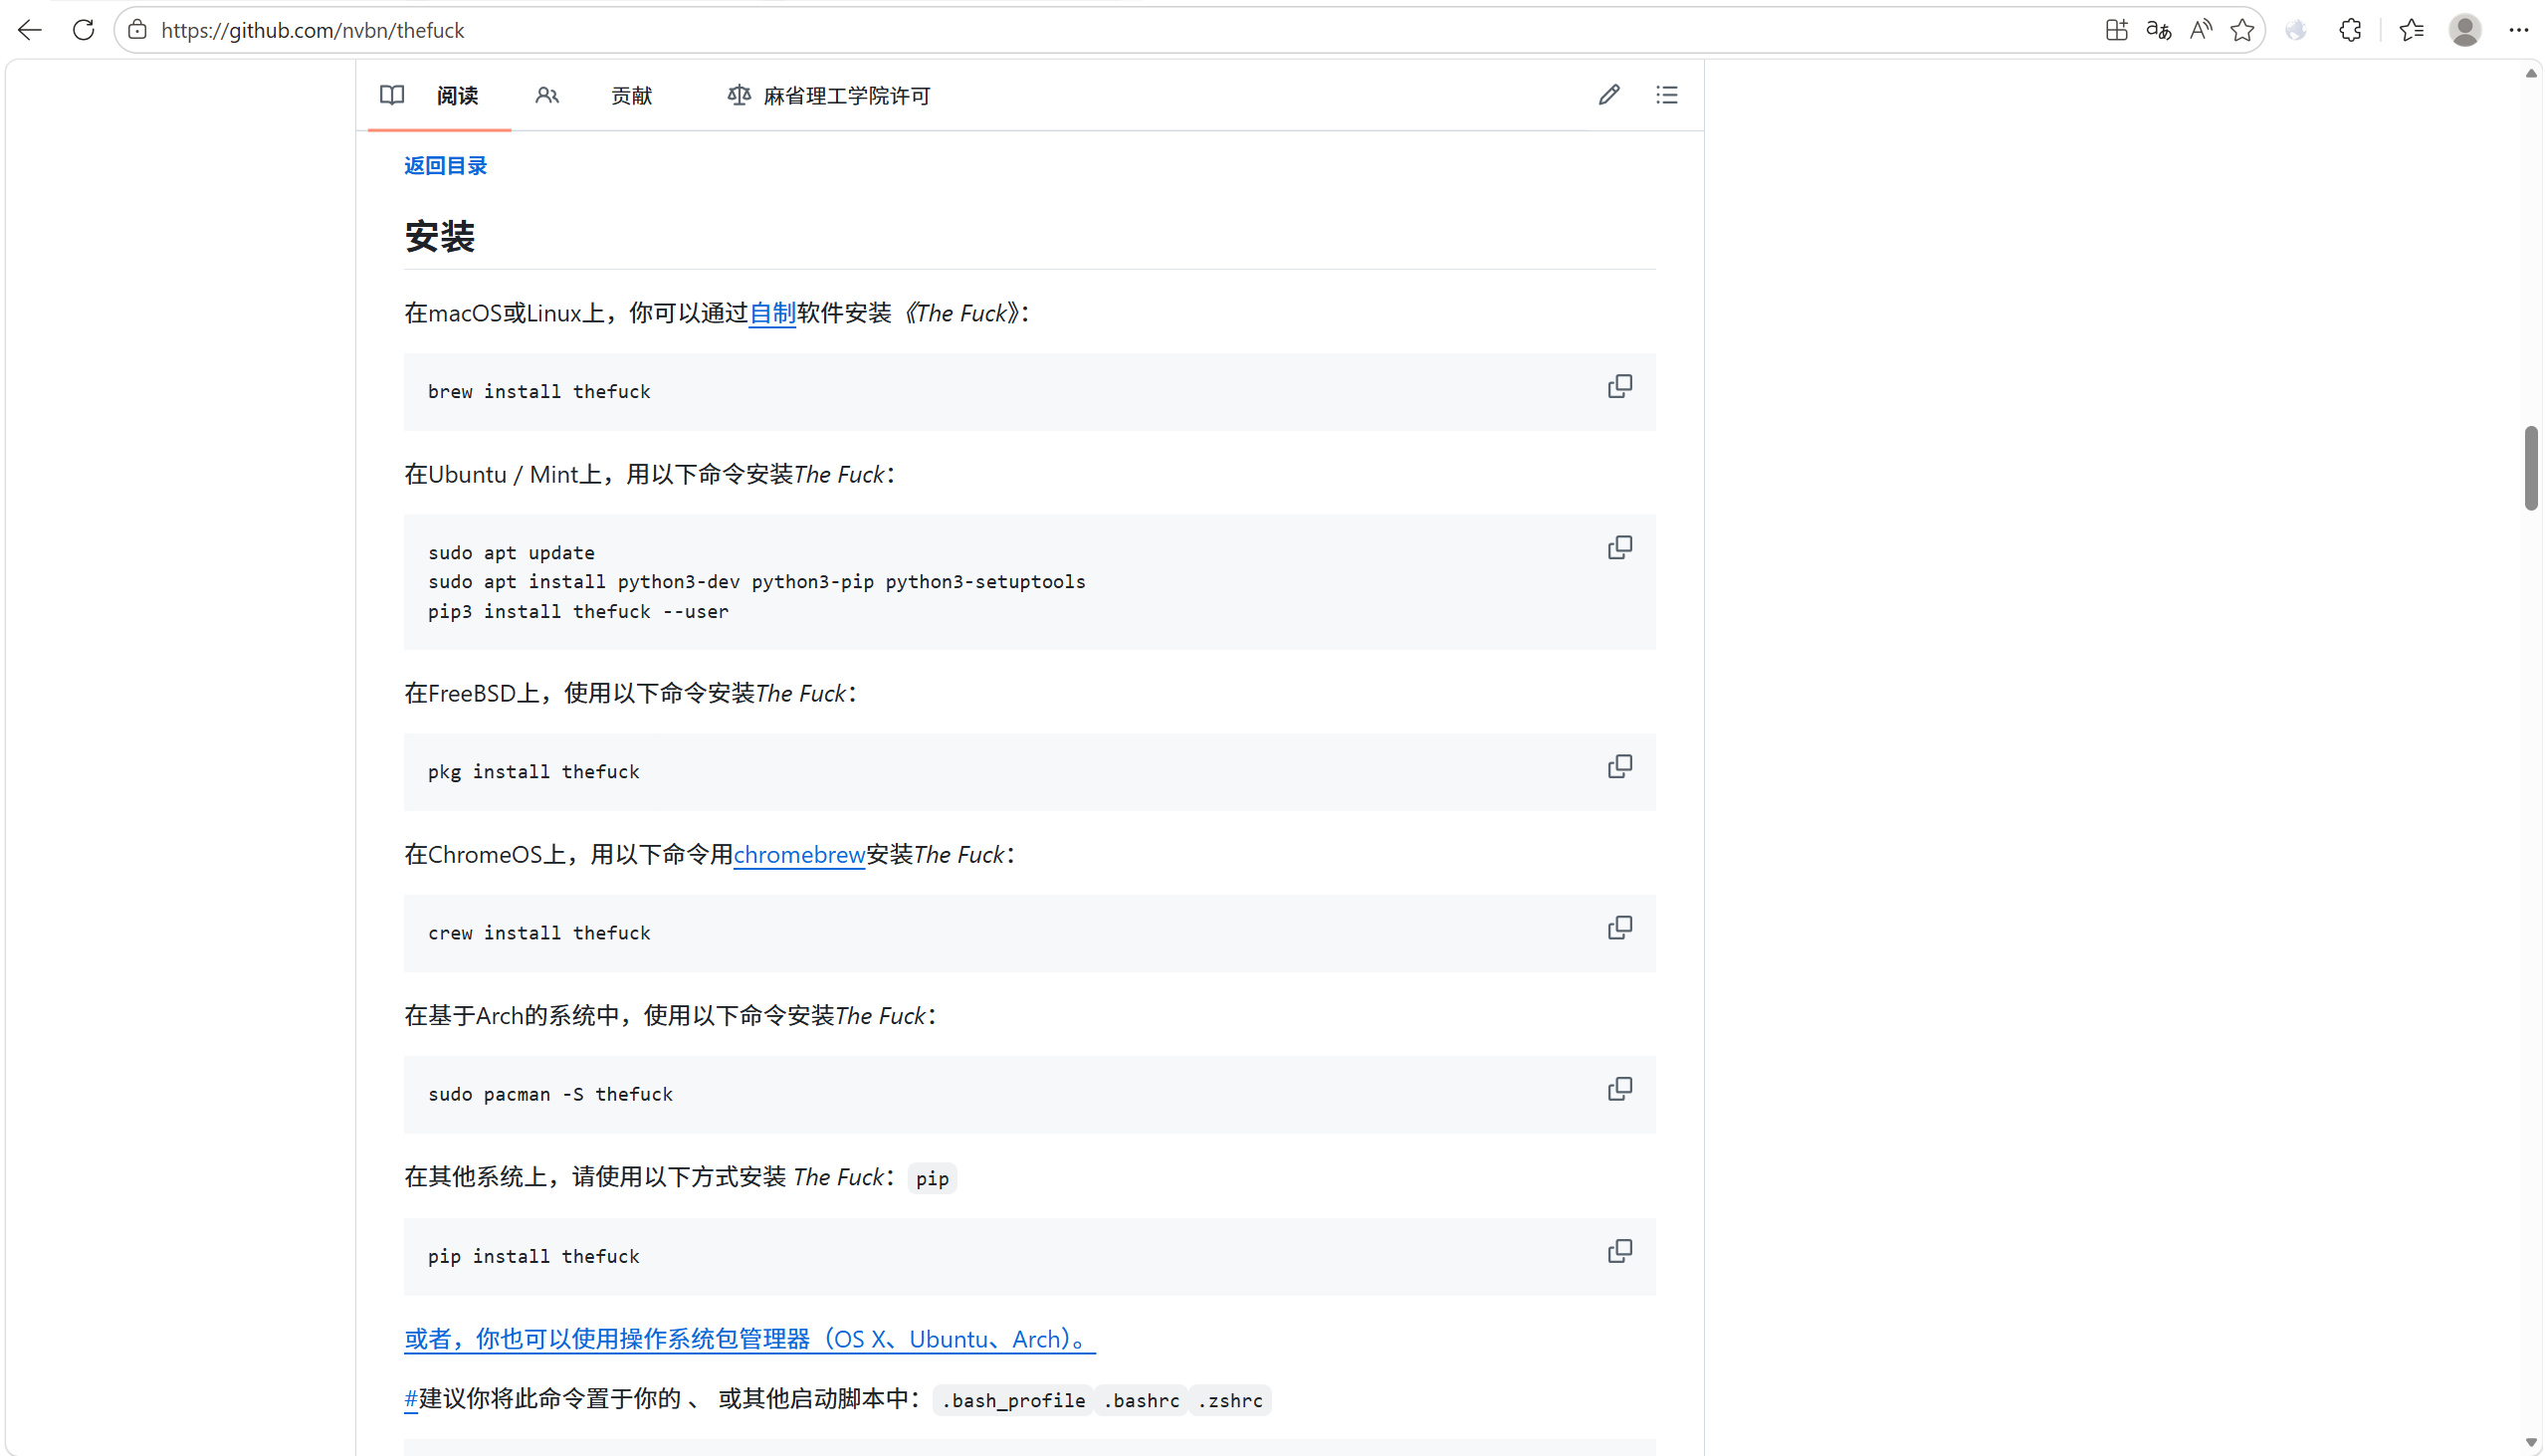Open the browser translate icon
The image size is (2545, 1456).
click(2158, 30)
